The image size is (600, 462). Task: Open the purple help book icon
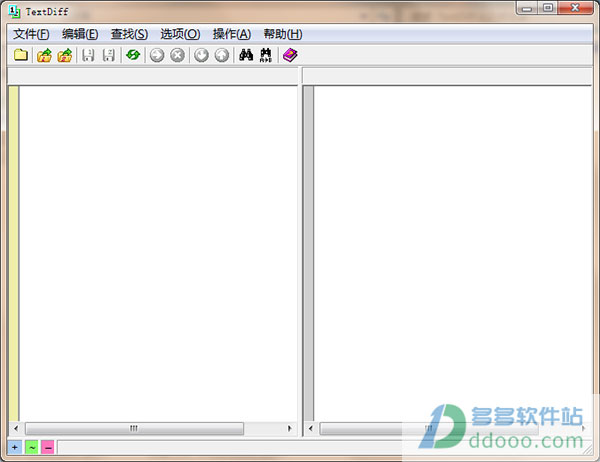(x=290, y=55)
